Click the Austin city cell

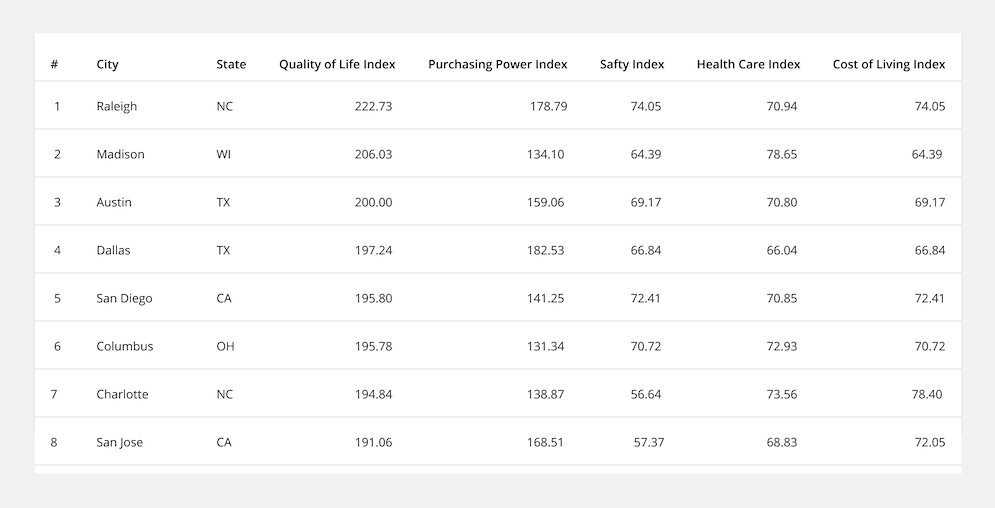pos(114,202)
